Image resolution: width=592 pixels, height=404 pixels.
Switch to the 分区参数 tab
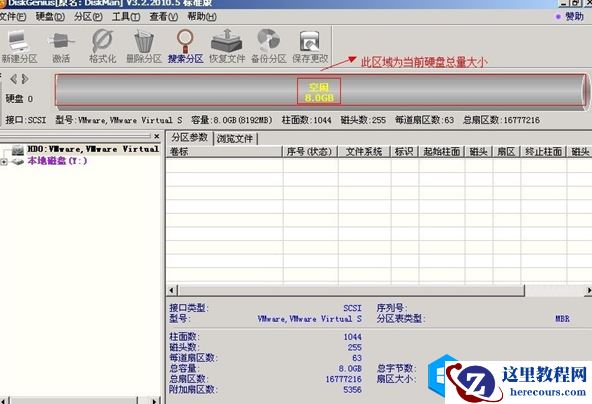190,138
